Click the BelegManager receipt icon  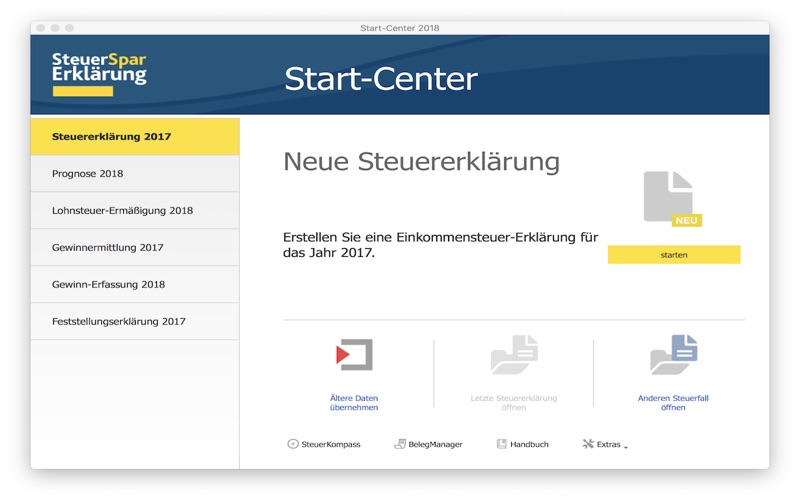click(400, 444)
